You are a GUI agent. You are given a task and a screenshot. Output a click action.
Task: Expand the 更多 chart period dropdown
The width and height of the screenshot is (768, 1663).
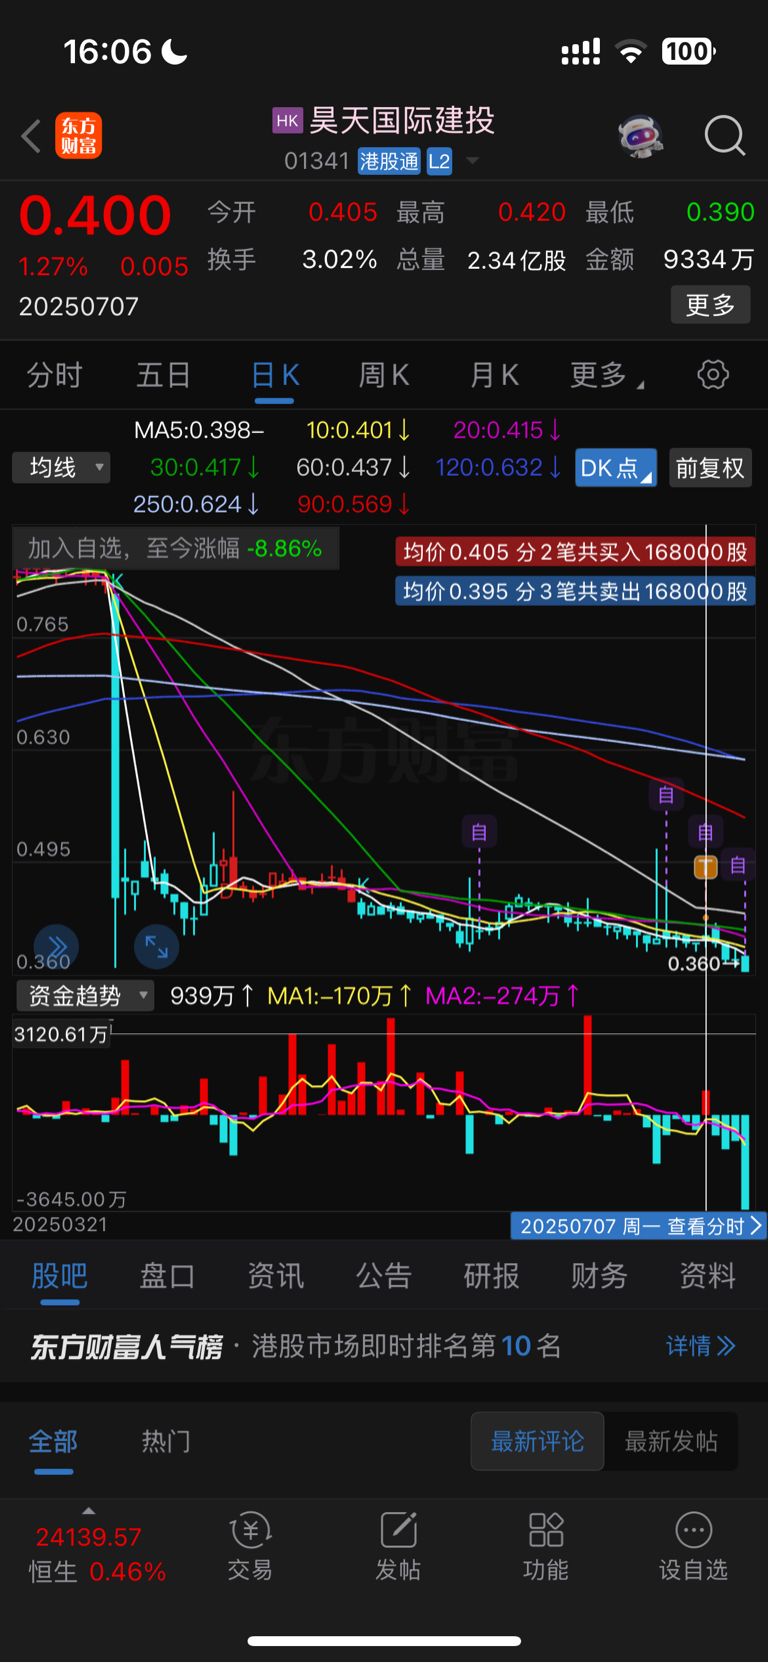(x=607, y=375)
